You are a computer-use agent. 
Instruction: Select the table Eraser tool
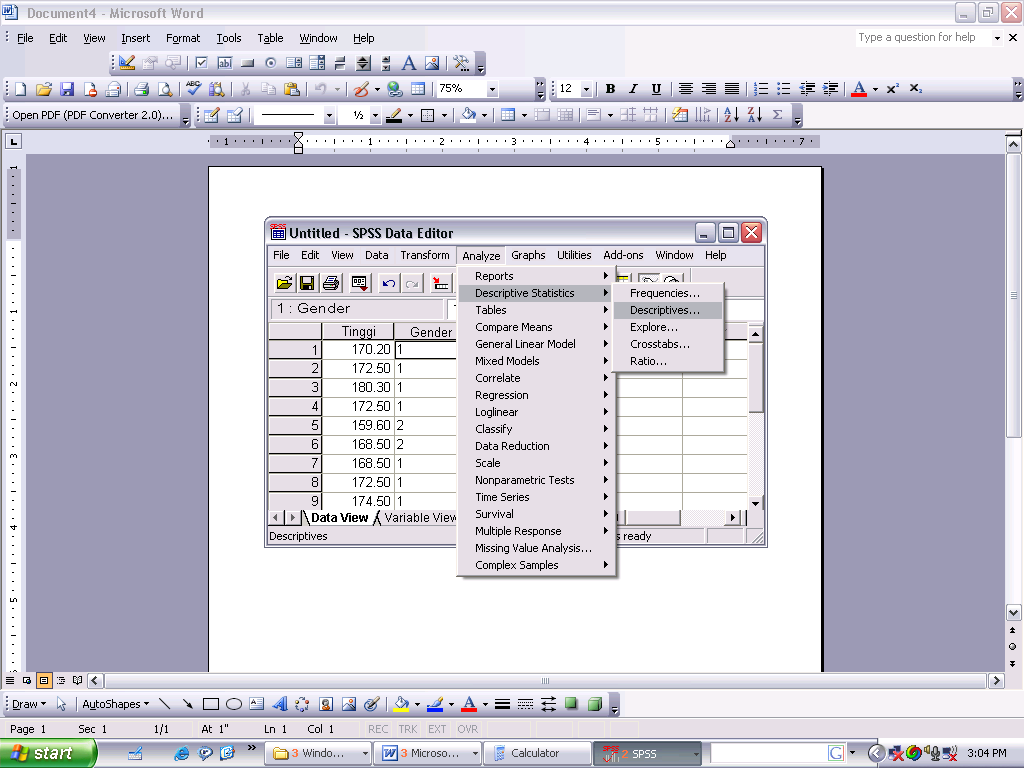[234, 116]
